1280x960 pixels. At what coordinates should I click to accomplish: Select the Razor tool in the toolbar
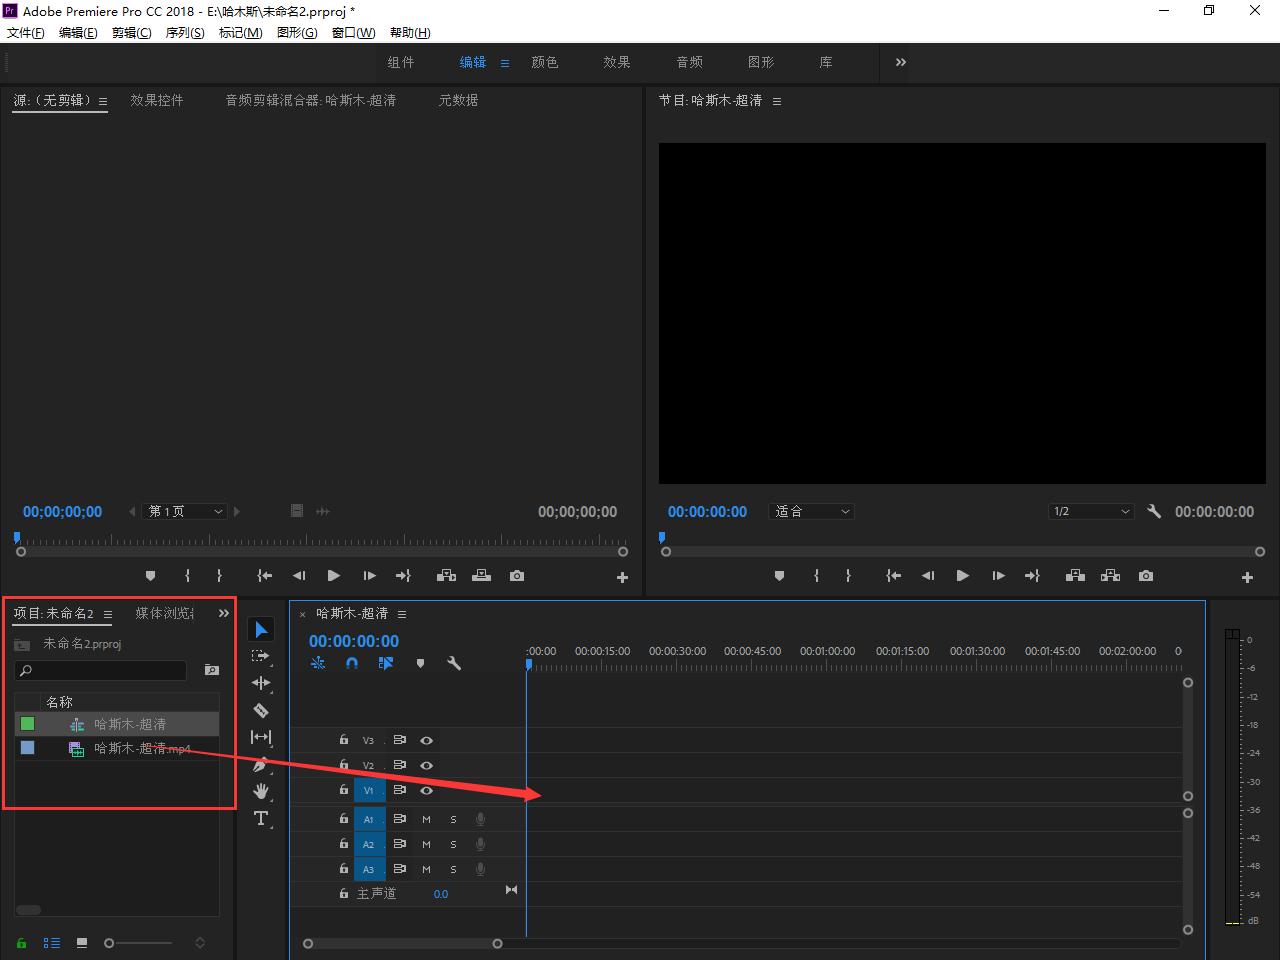coord(261,710)
